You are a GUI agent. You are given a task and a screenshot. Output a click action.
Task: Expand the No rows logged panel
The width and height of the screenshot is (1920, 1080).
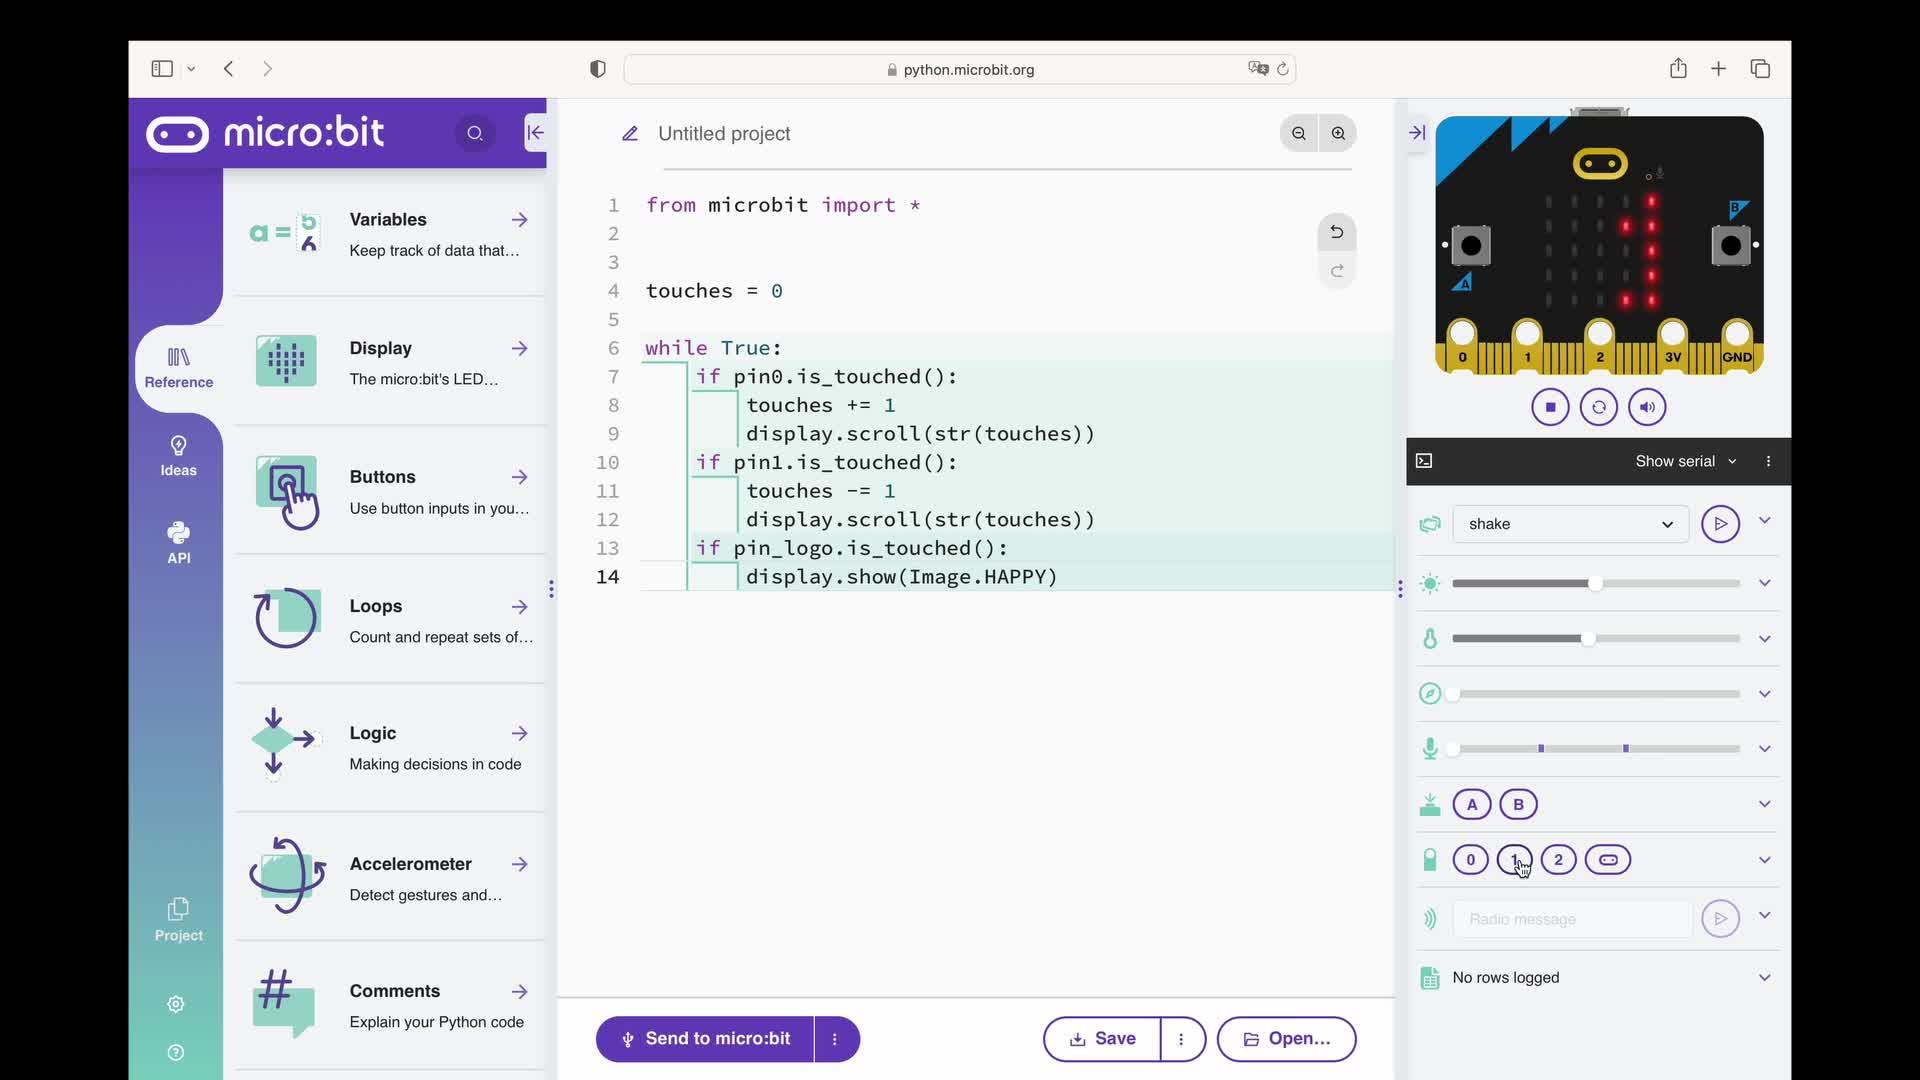tap(1764, 978)
